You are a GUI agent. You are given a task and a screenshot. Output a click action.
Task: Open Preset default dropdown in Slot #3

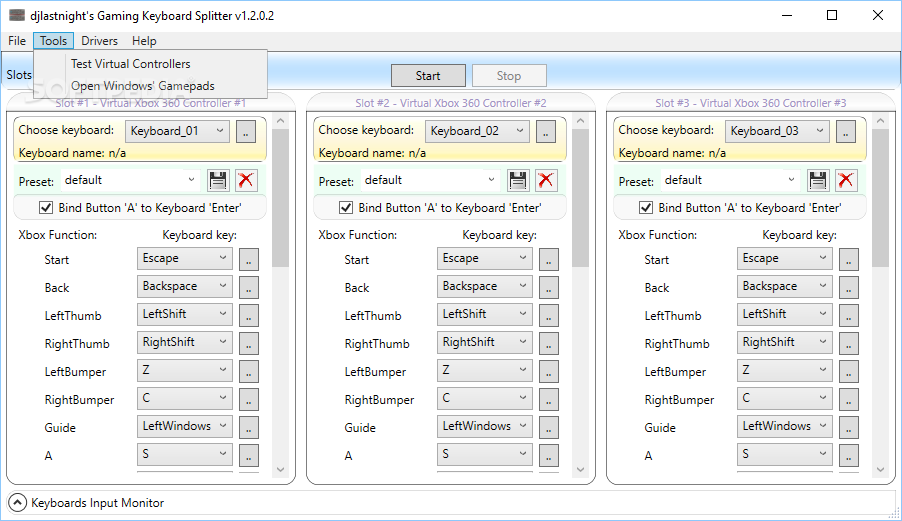click(x=730, y=180)
